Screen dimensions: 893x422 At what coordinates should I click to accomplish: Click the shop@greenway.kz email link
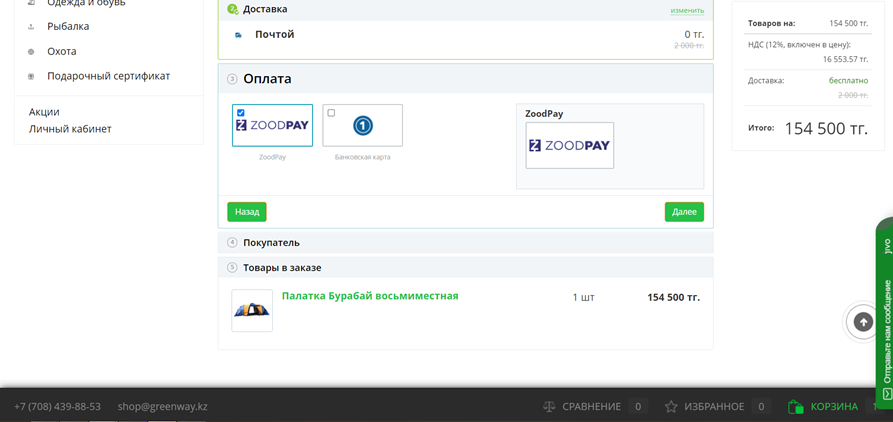tap(162, 407)
